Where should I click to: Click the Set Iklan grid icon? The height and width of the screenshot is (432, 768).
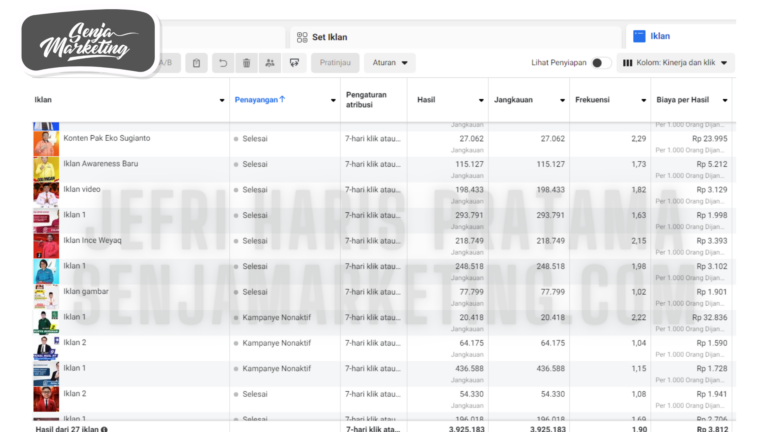pyautogui.click(x=301, y=37)
